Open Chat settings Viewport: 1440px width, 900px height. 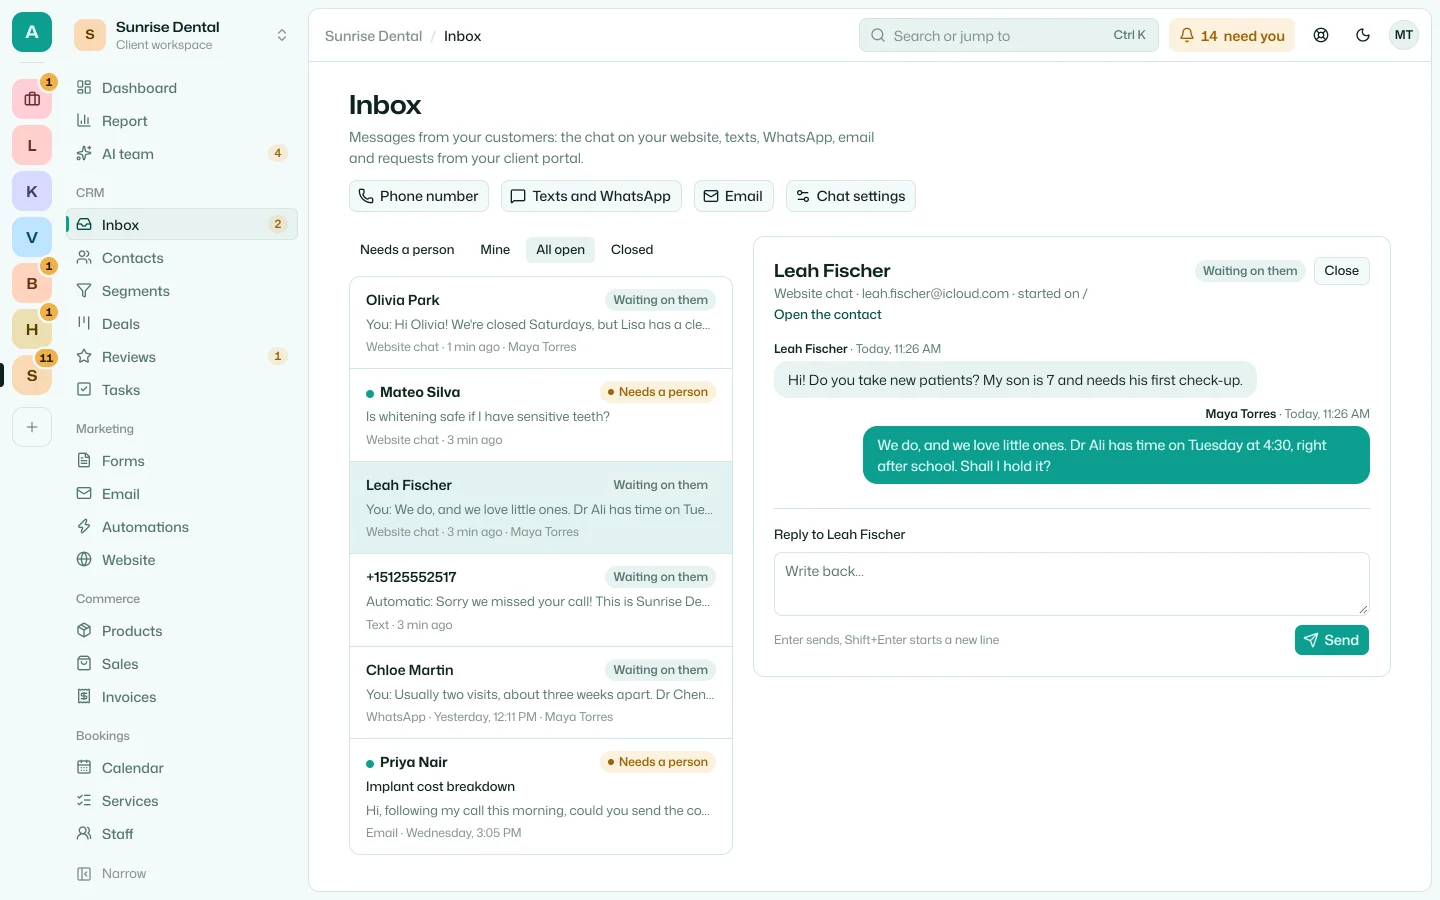click(x=851, y=196)
